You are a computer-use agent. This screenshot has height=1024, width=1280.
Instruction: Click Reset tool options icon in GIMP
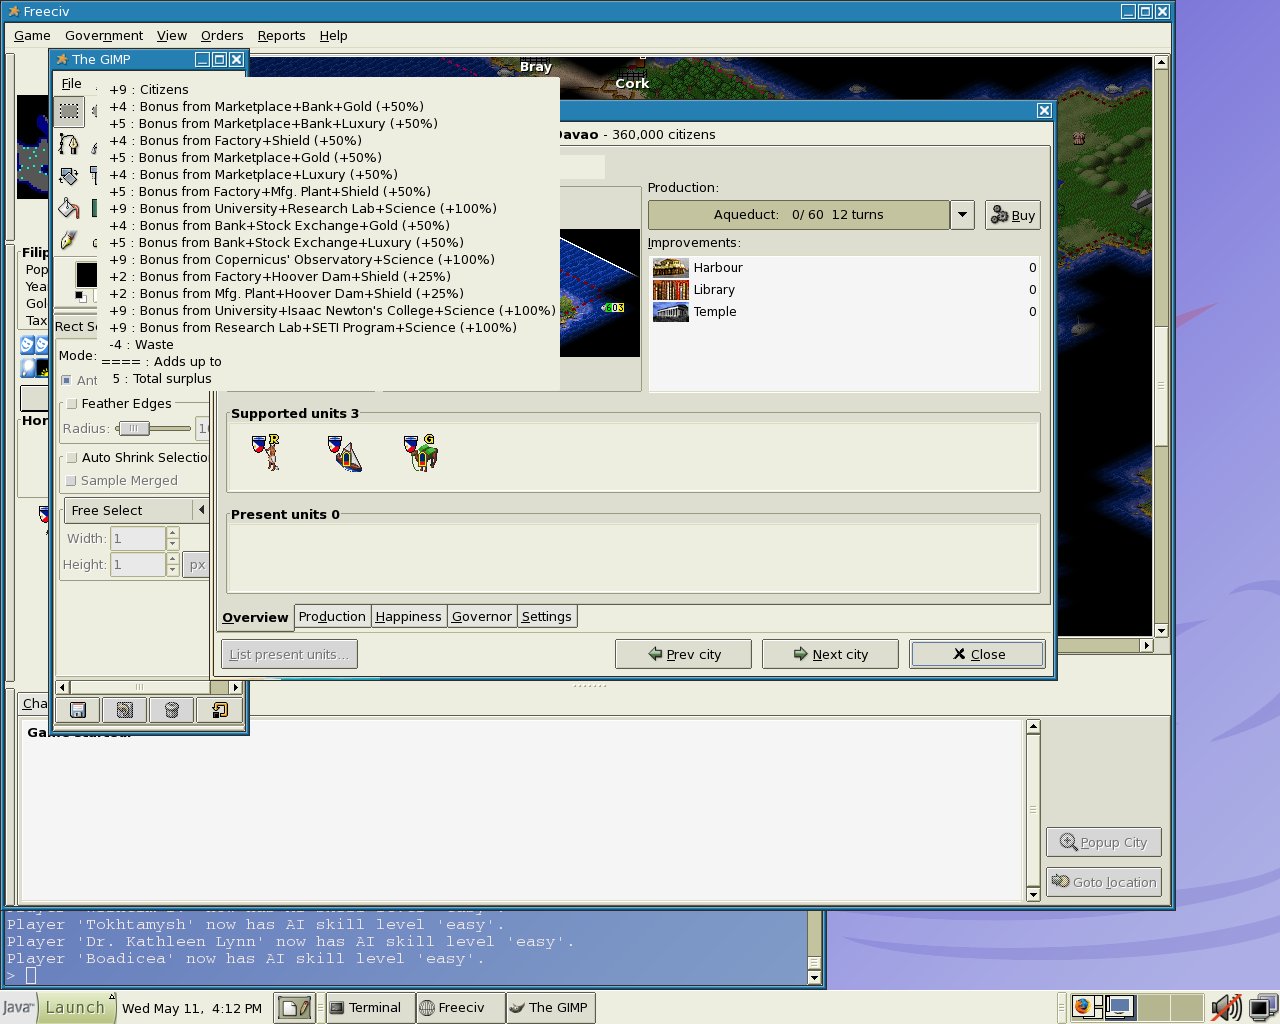coord(219,710)
